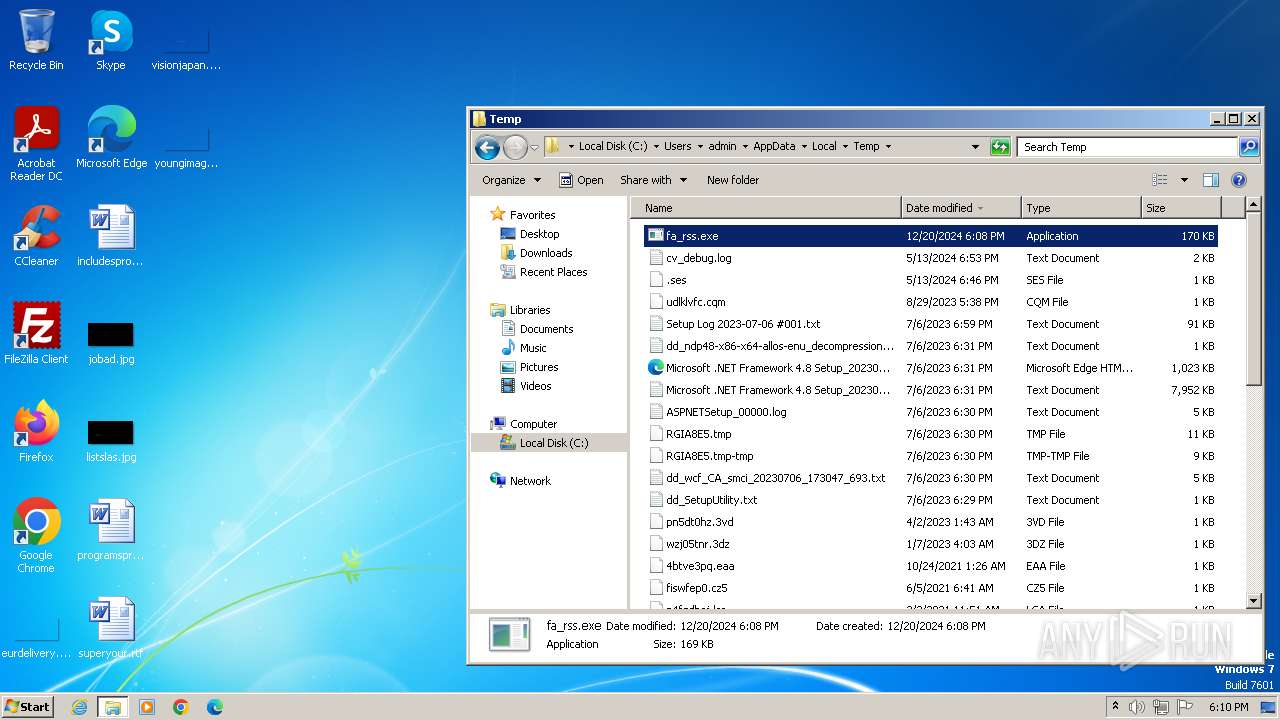Screen dimensions: 1280x720
Task: Sort by Type column header
Action: 1081,208
